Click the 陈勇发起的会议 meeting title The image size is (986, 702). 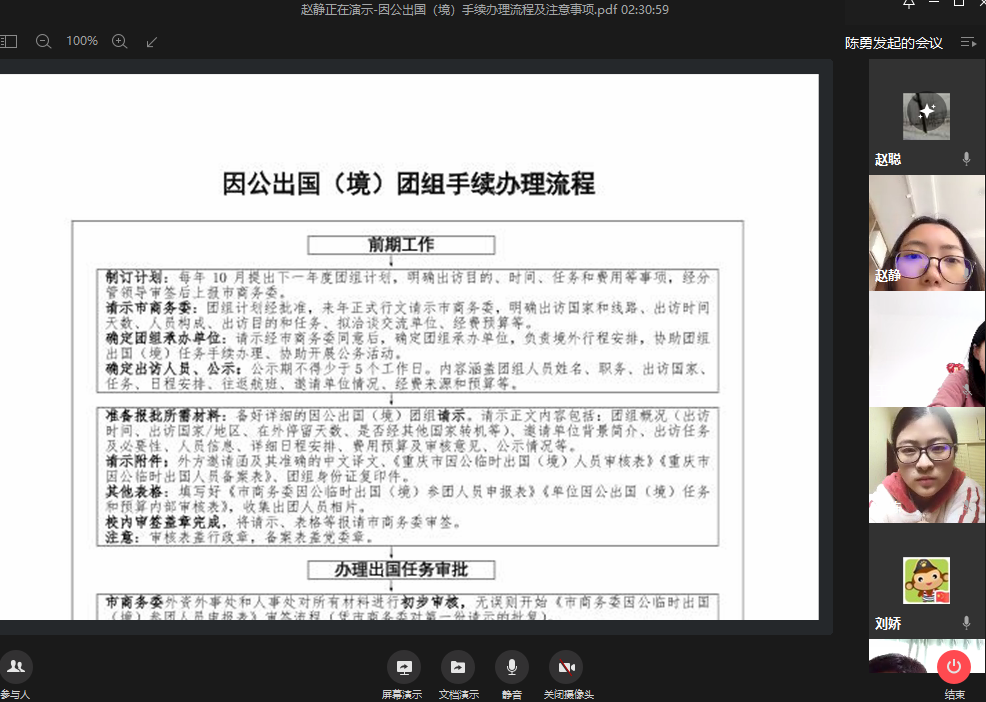point(894,43)
